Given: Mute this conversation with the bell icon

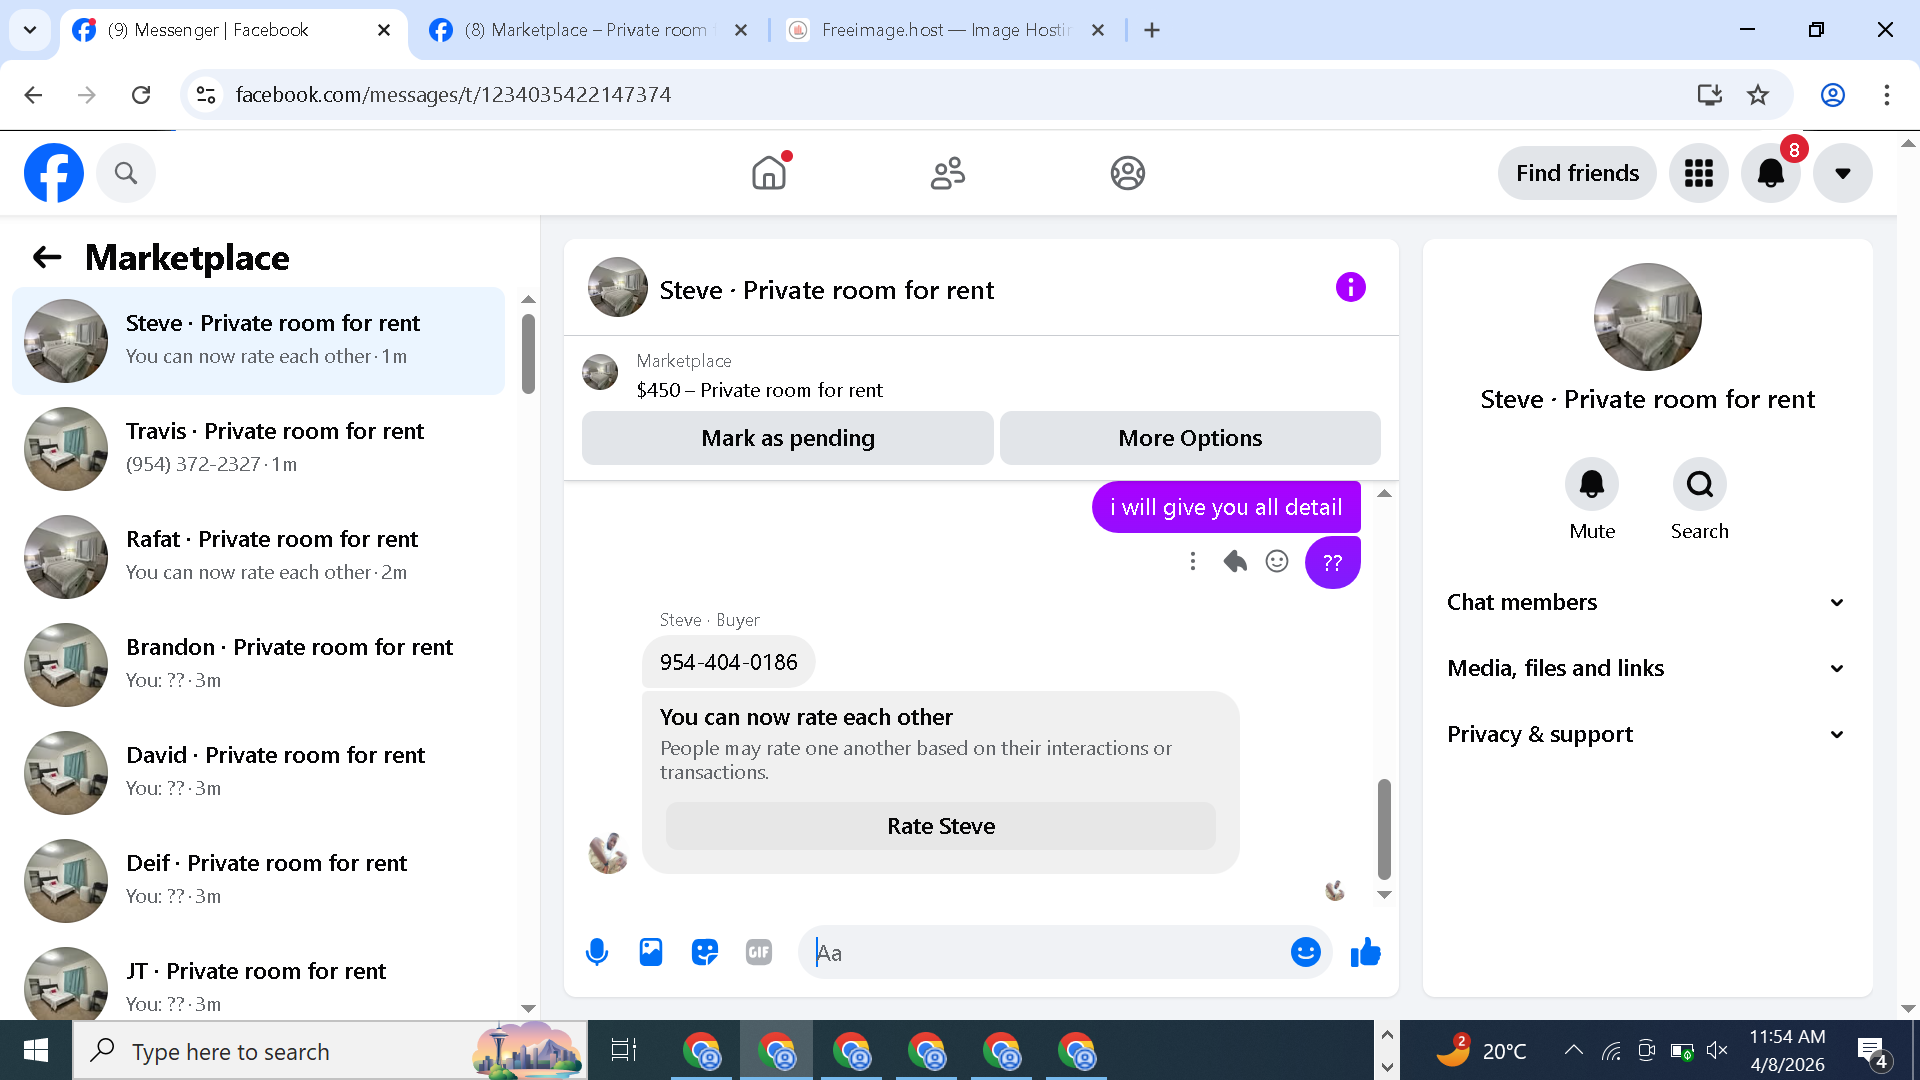Looking at the screenshot, I should click(x=1591, y=485).
